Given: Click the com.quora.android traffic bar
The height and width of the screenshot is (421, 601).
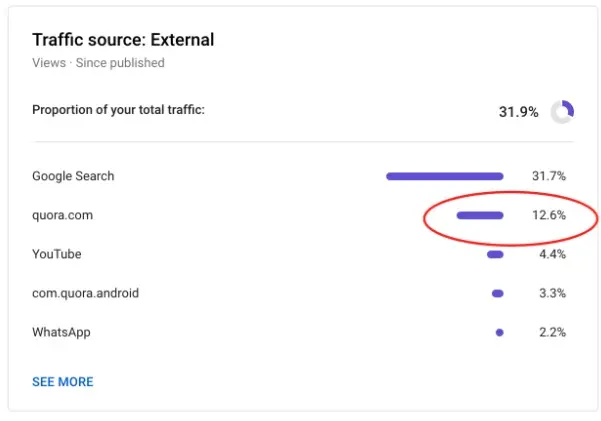Looking at the screenshot, I should click(497, 293).
